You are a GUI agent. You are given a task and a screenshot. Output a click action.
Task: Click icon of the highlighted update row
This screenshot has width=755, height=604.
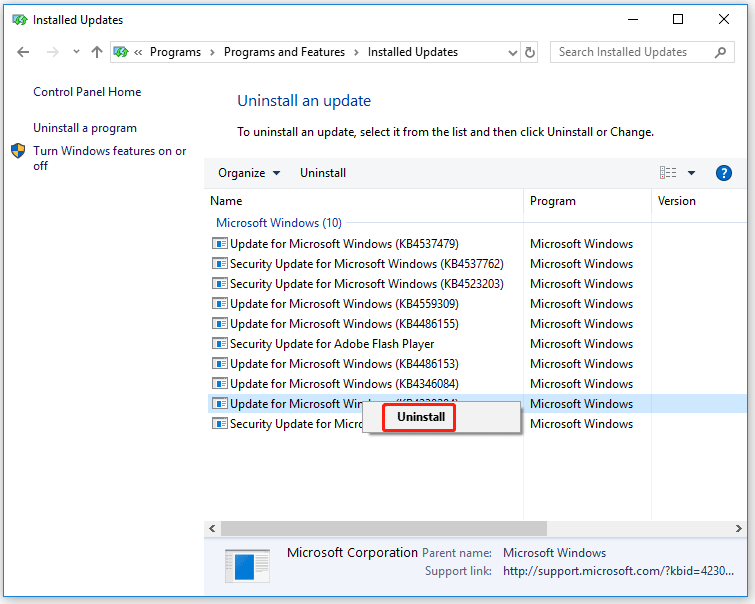(220, 404)
